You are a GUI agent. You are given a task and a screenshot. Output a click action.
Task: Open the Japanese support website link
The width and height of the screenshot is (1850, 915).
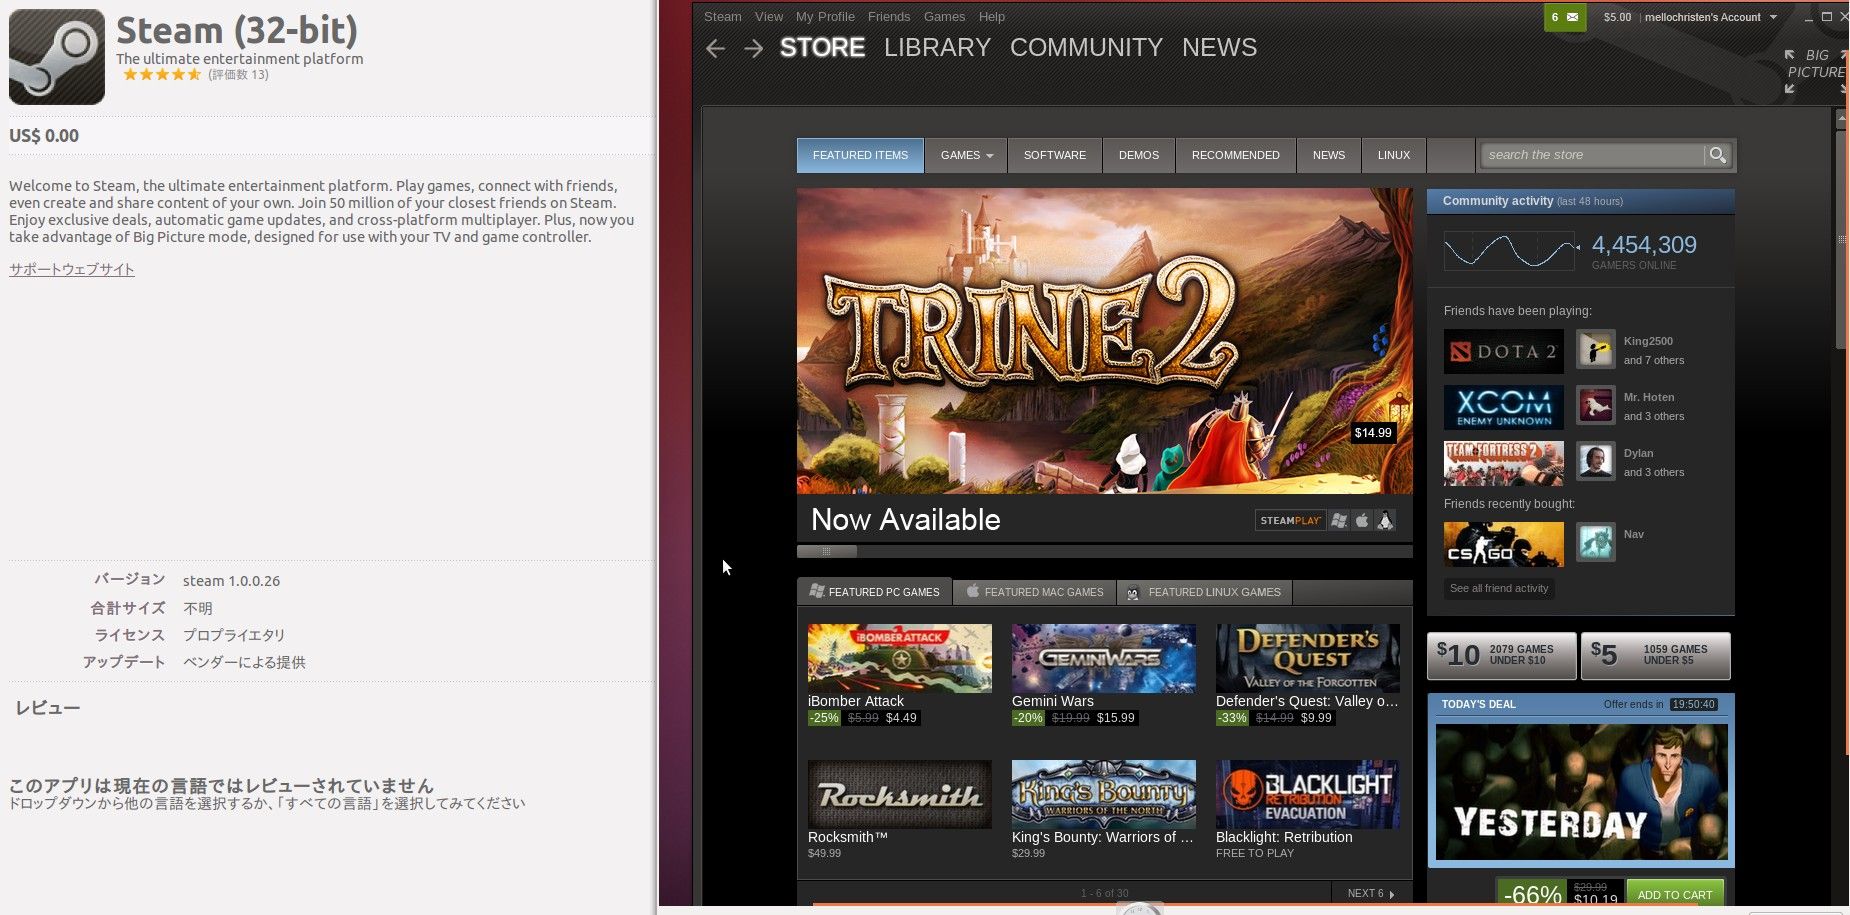pos(72,269)
